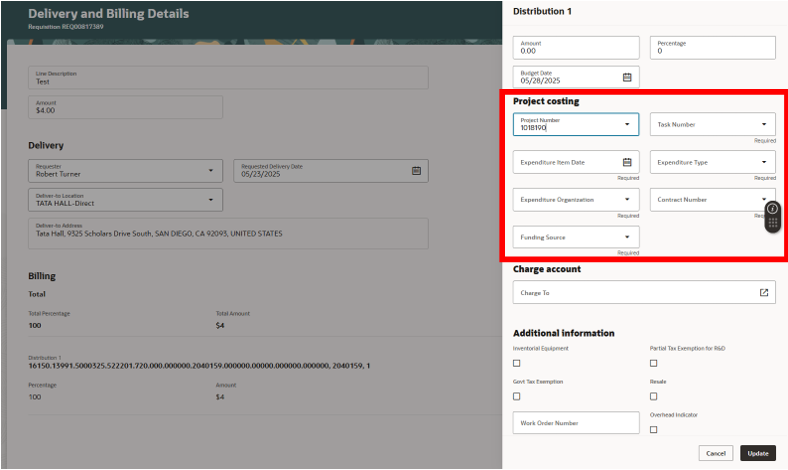This screenshot has height=470, width=788.
Task: Open the Expenditure Item Date calendar icon
Action: pyautogui.click(x=627, y=162)
